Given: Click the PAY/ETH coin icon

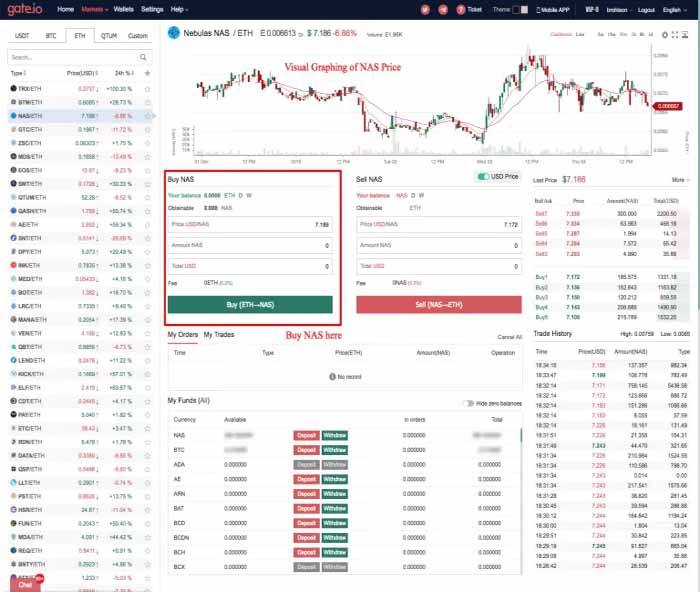Looking at the screenshot, I should pyautogui.click(x=13, y=415).
